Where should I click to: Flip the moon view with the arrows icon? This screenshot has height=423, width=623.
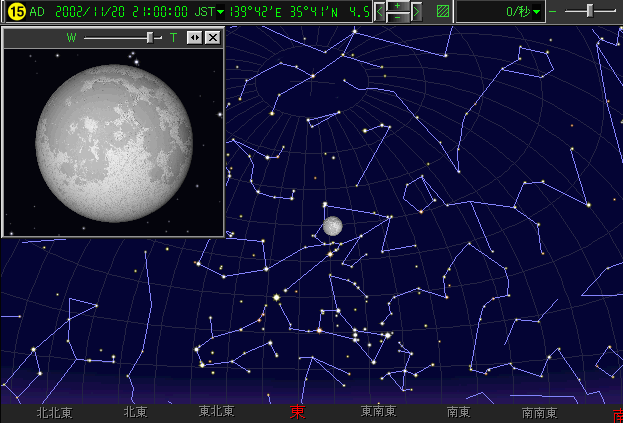(x=194, y=37)
